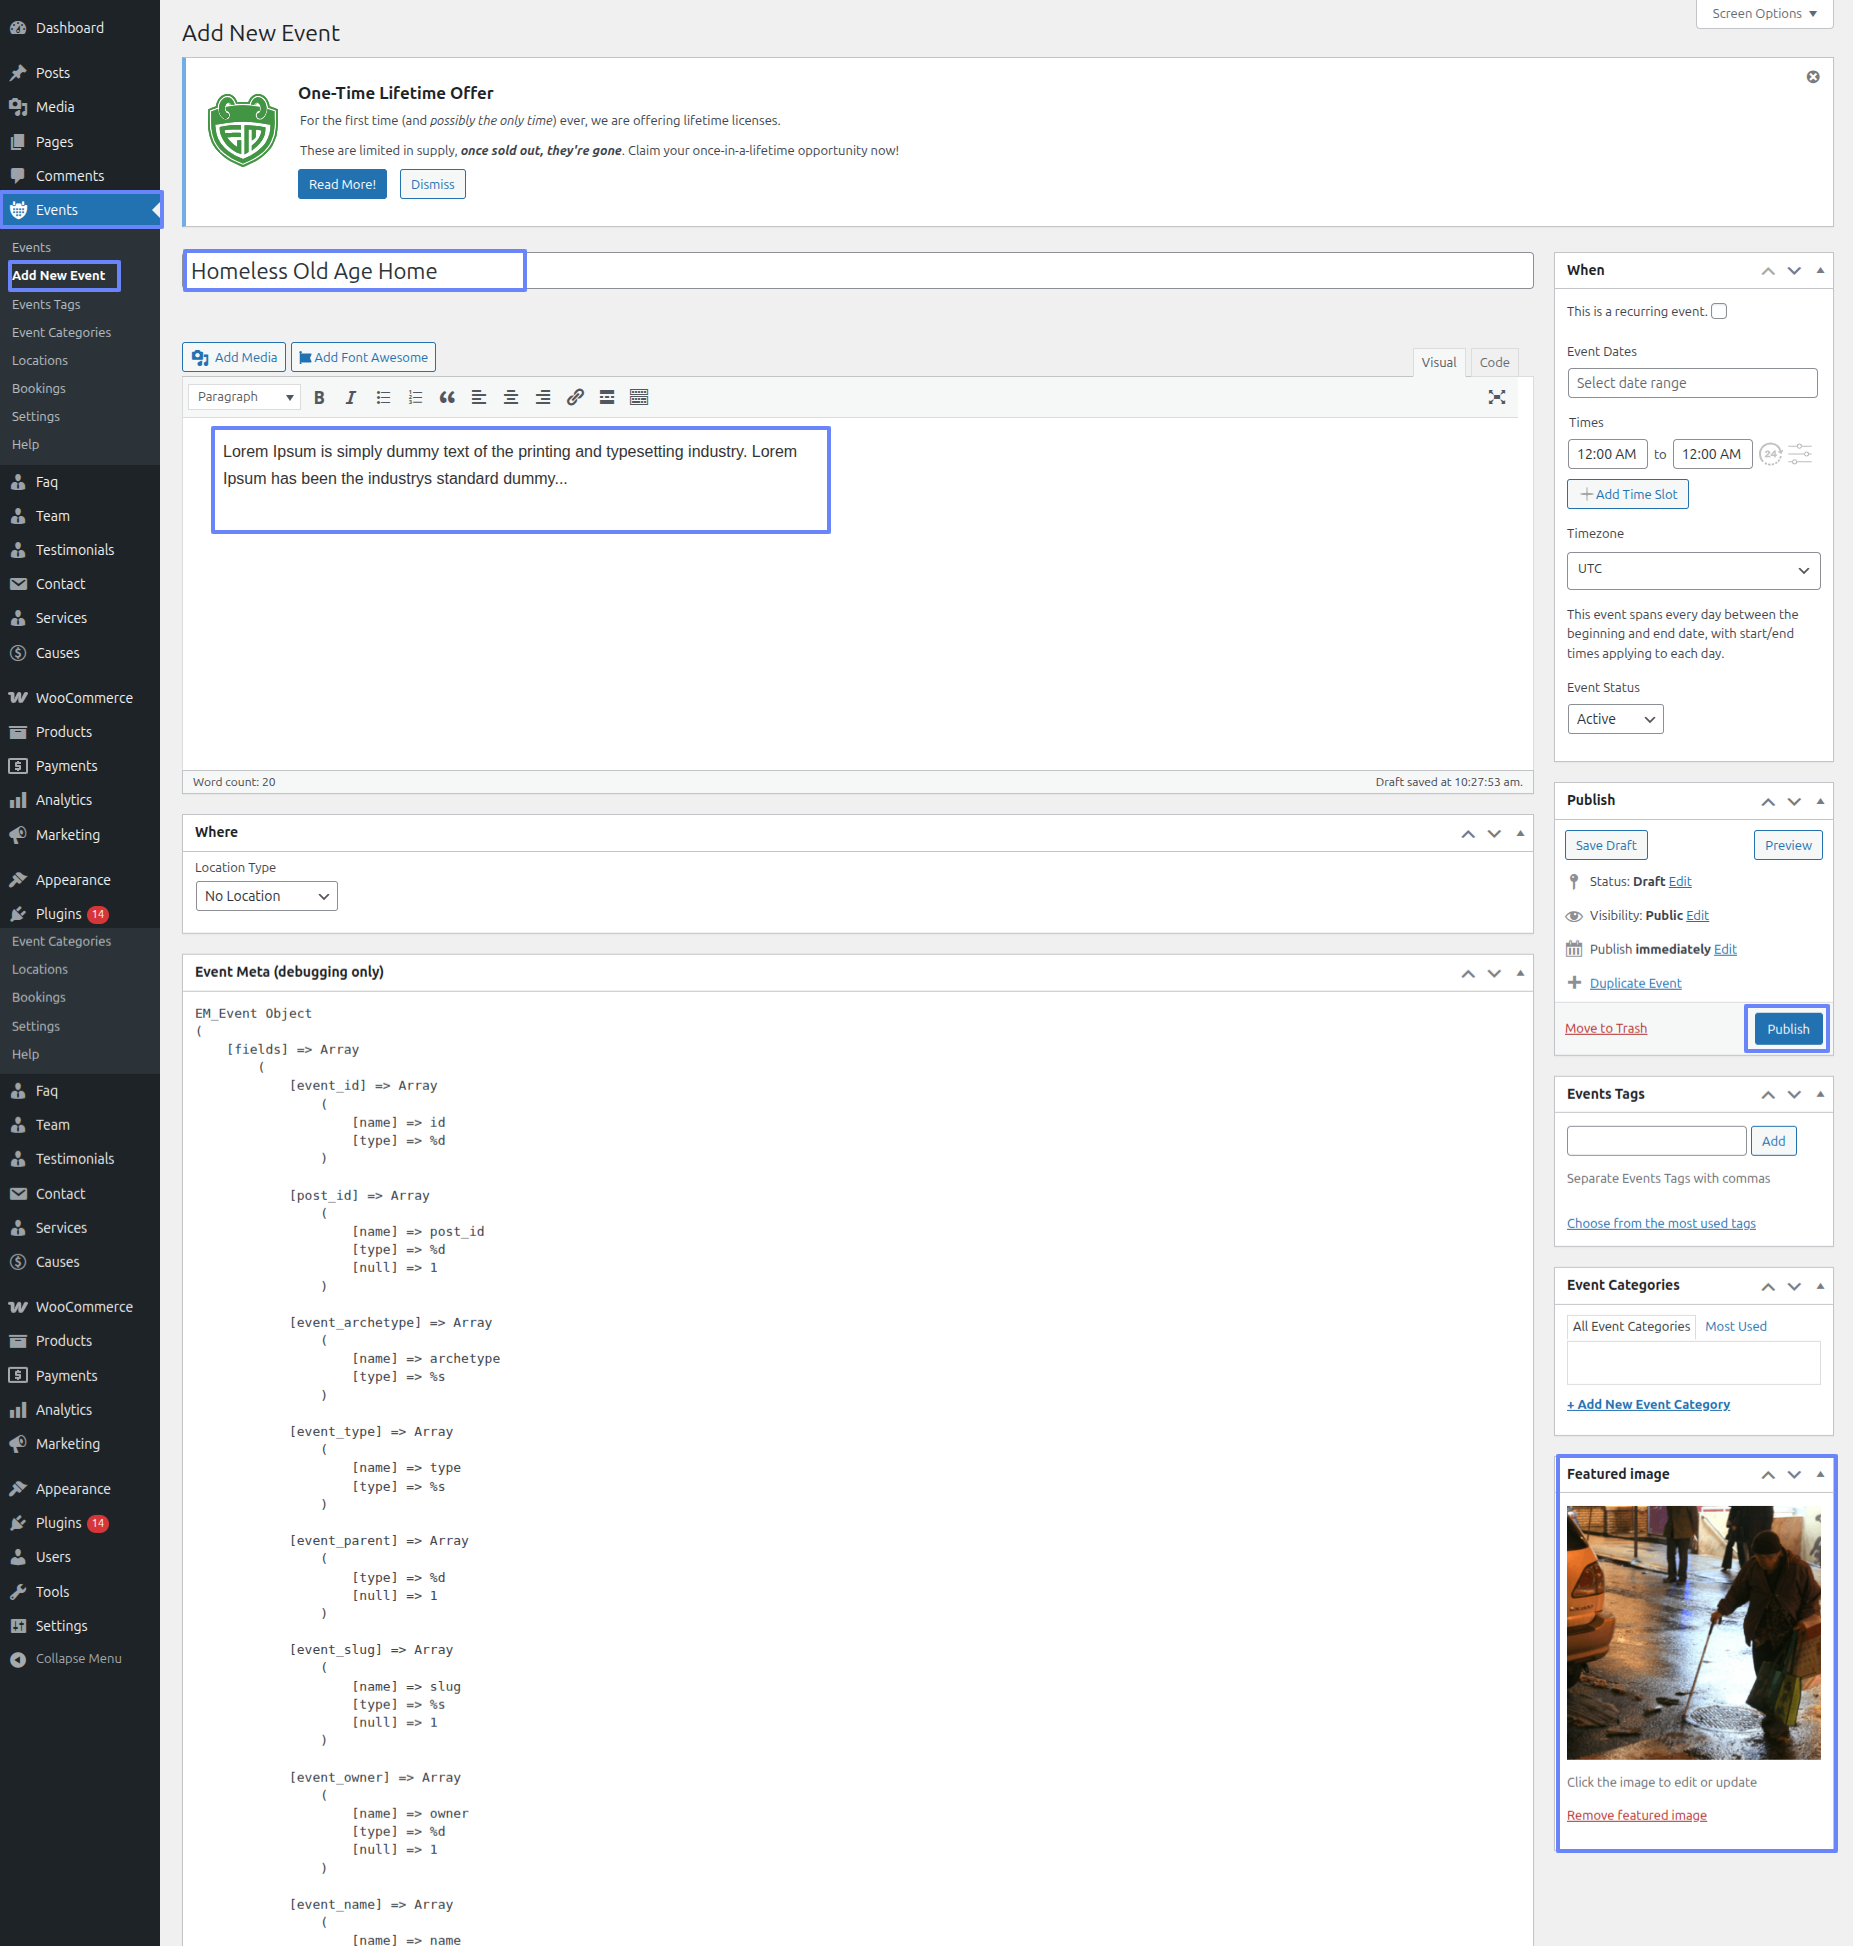This screenshot has height=1946, width=1853.
Task: Open the Timezone UTC dropdown
Action: (1692, 570)
